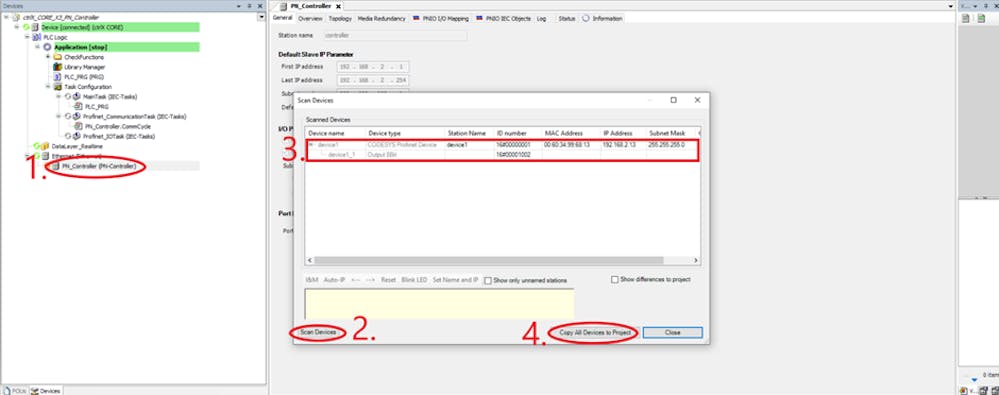The height and width of the screenshot is (395, 999).
Task: Click the First IP address field
Action: click(373, 67)
